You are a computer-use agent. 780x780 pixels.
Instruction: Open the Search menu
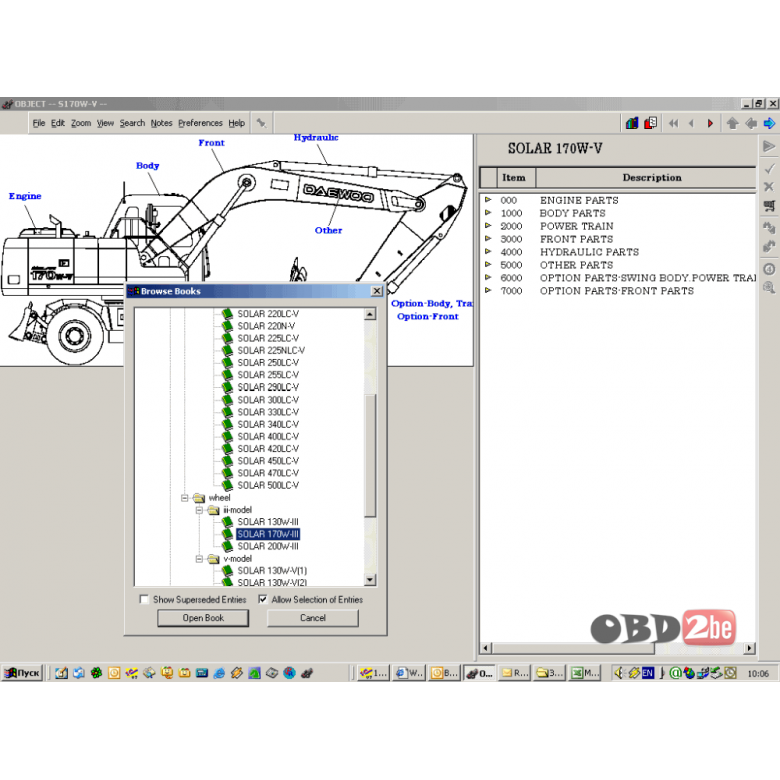(x=132, y=123)
